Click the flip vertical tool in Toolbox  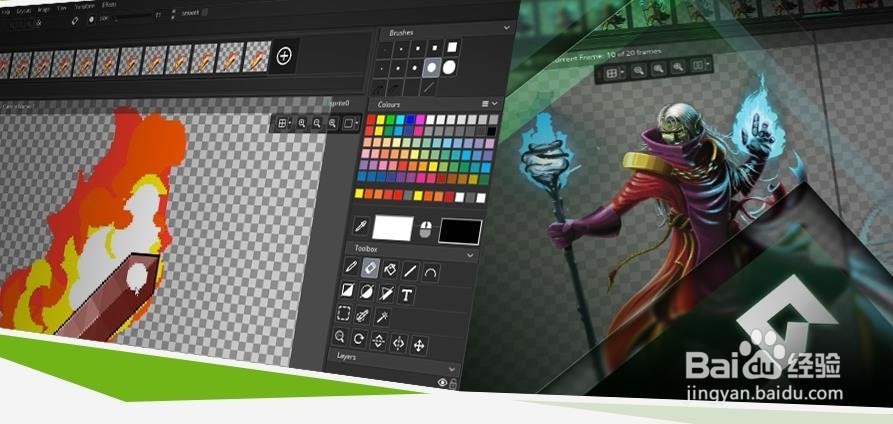coord(379,341)
